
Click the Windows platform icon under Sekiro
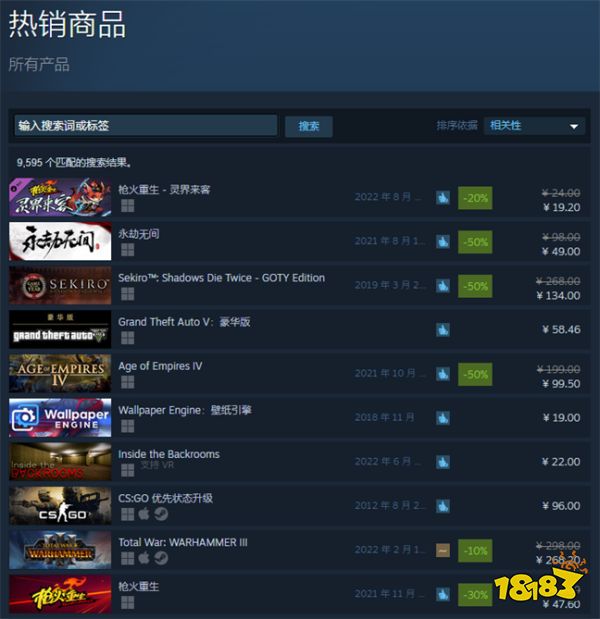[x=128, y=294]
